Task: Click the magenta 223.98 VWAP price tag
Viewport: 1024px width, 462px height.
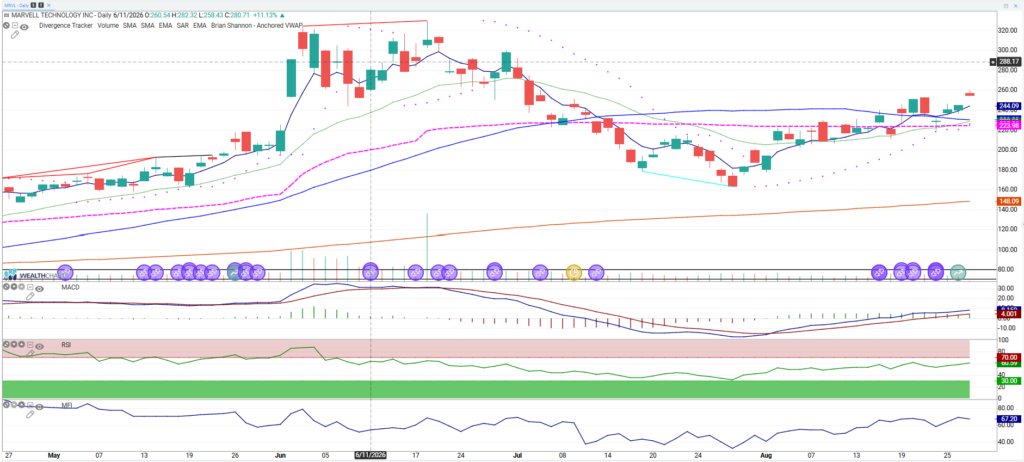Action: [x=1008, y=126]
